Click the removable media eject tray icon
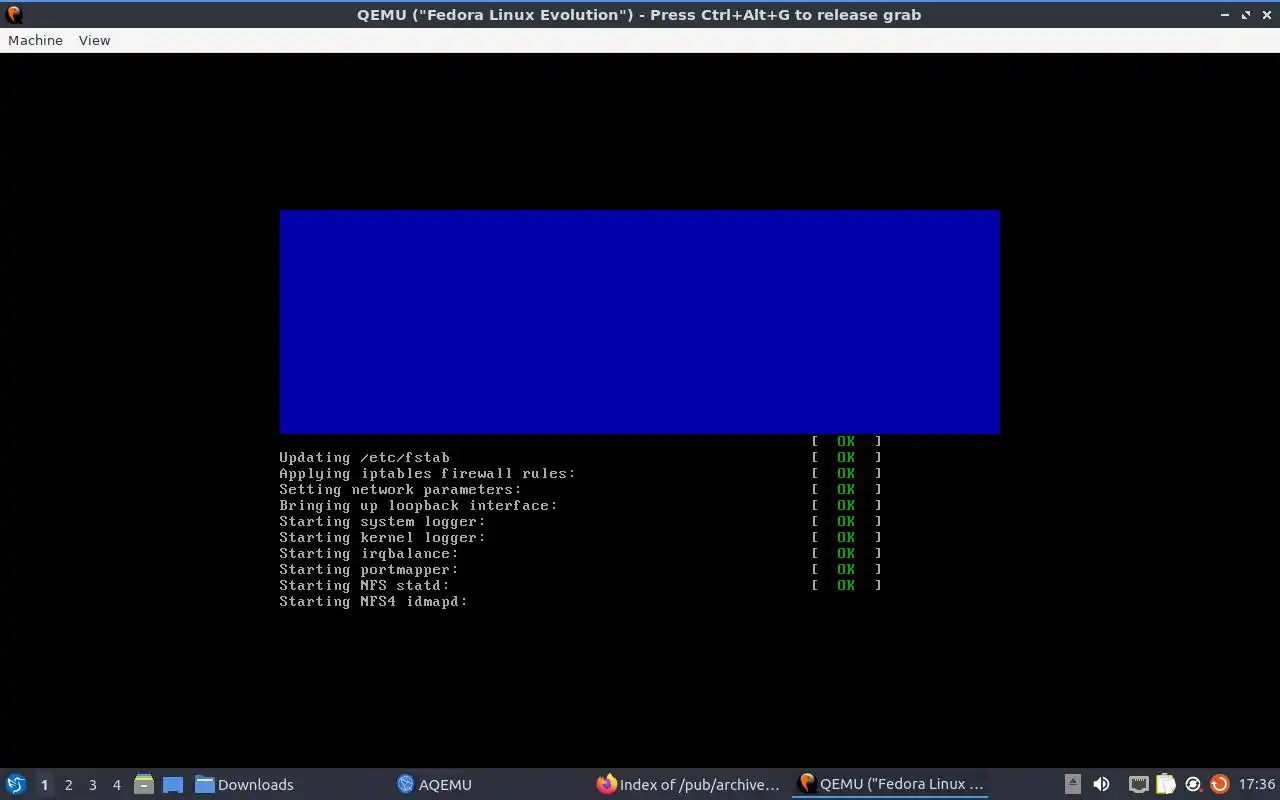 click(1073, 784)
